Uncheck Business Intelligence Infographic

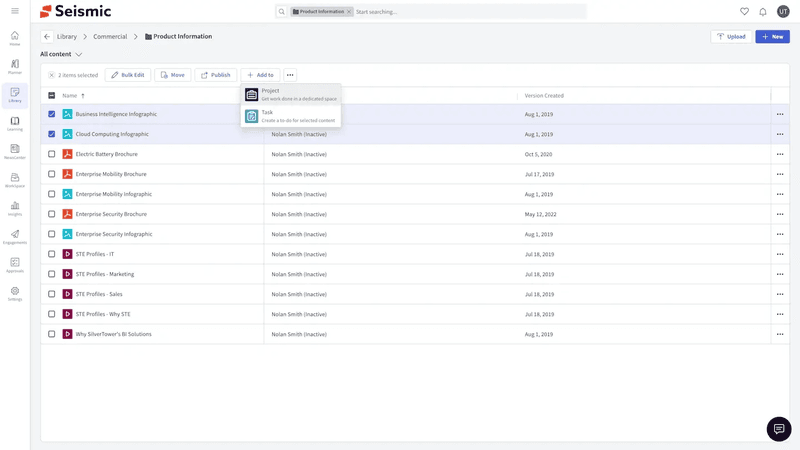point(52,114)
